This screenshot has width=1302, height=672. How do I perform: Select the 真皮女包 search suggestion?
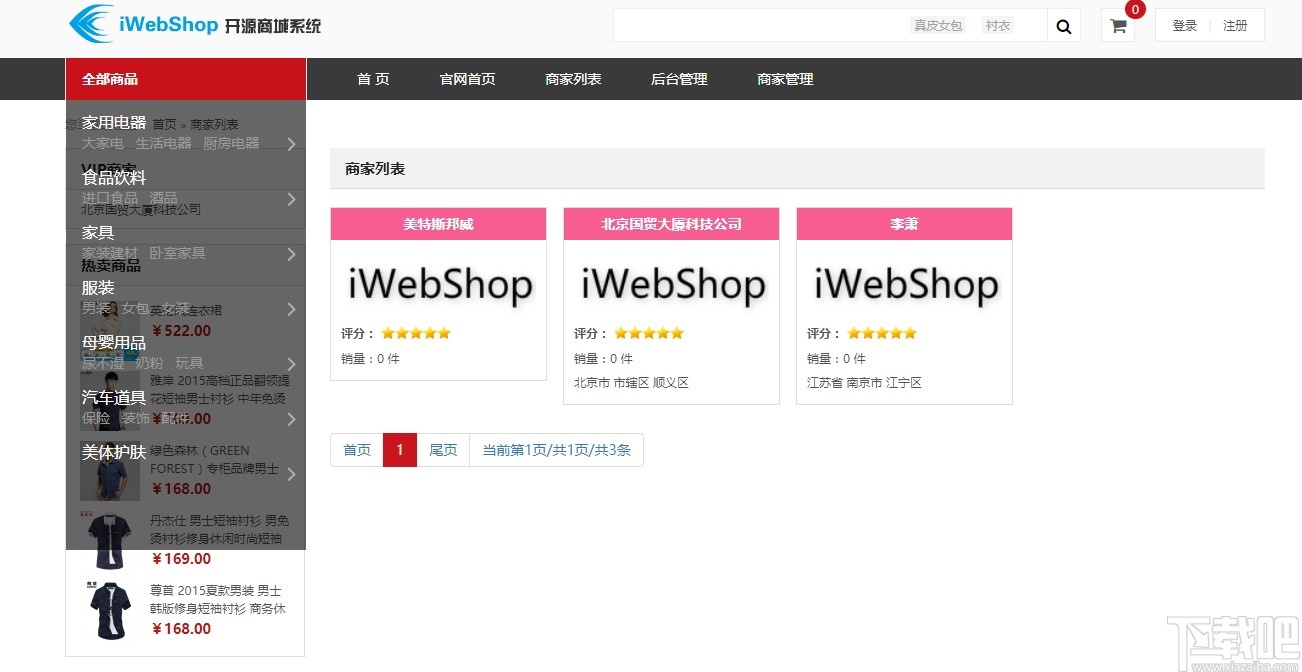(x=938, y=25)
